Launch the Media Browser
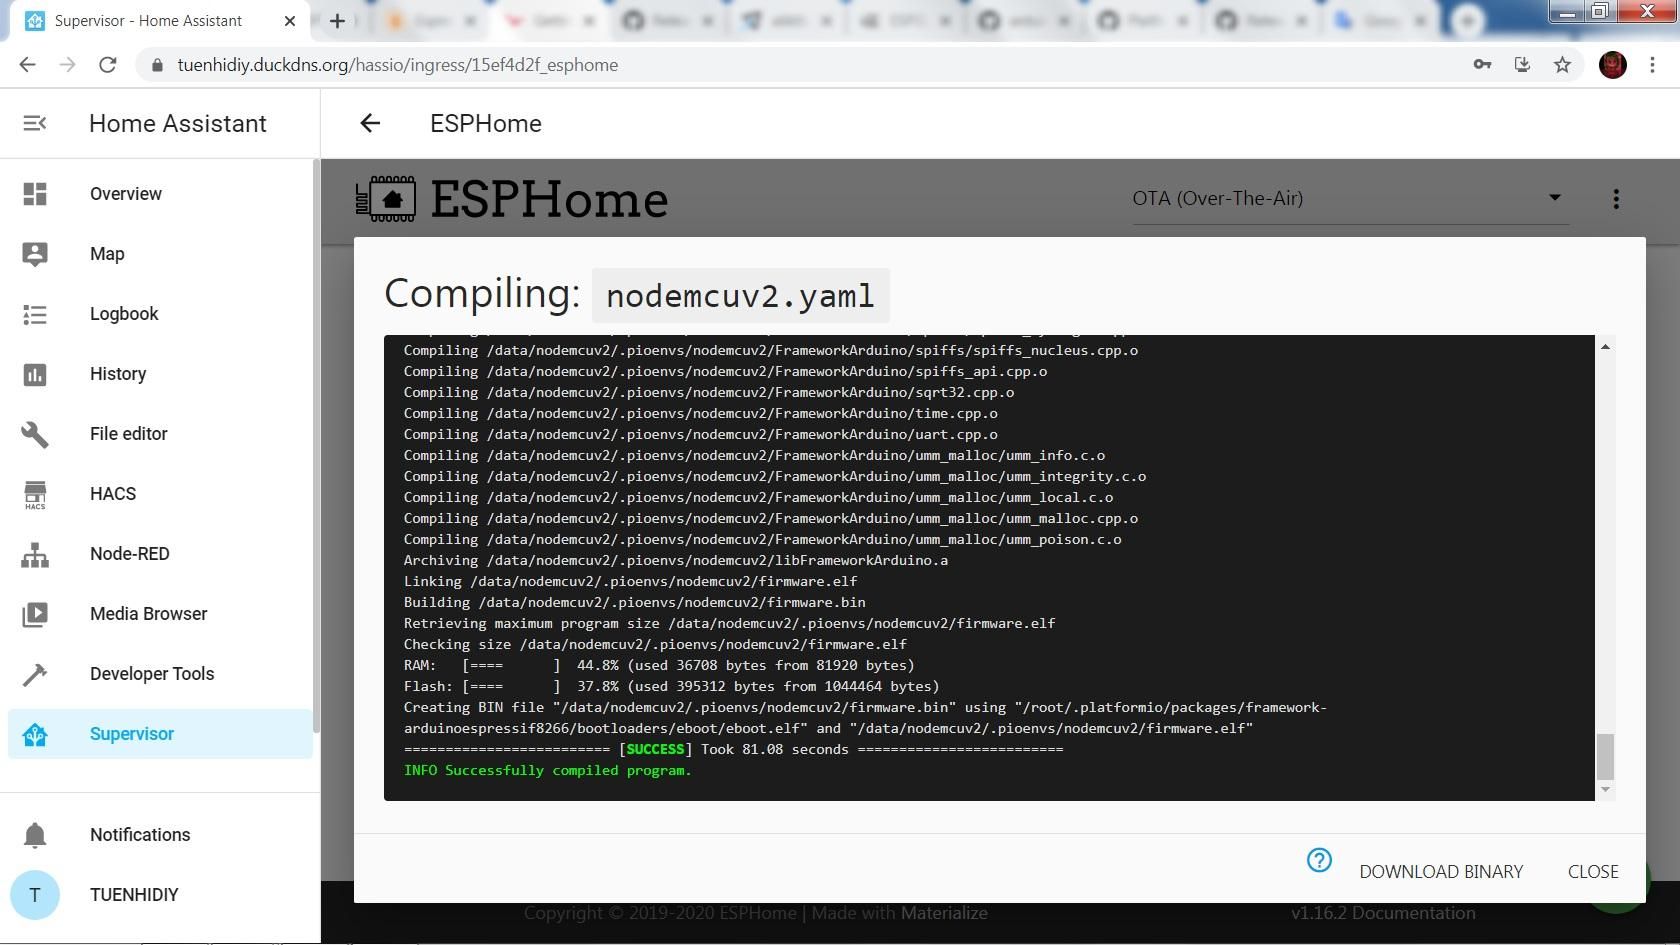 (x=147, y=614)
